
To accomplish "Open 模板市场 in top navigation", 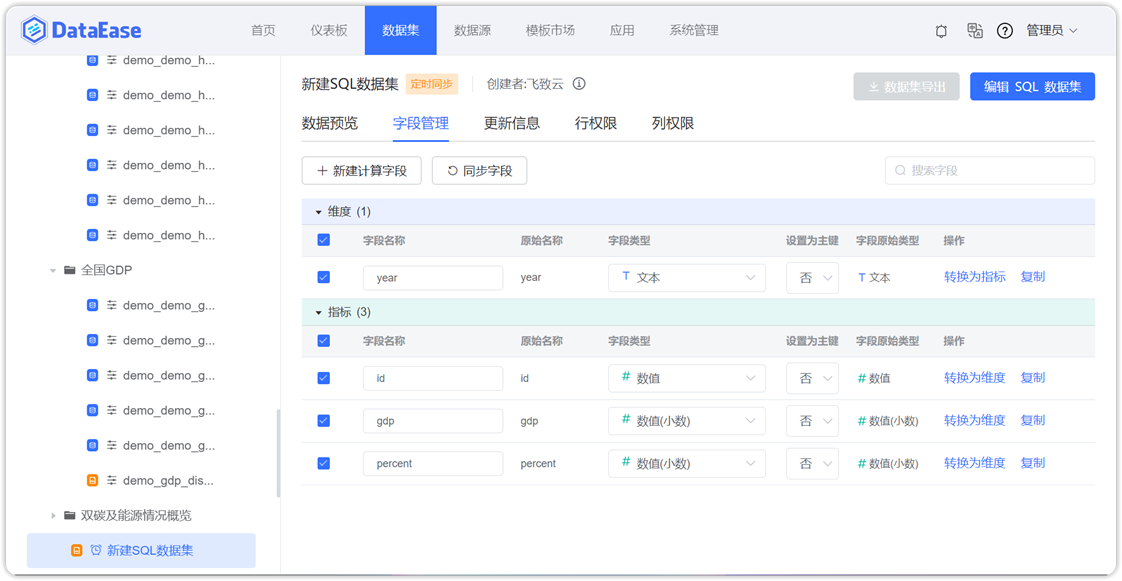I will [x=550, y=31].
